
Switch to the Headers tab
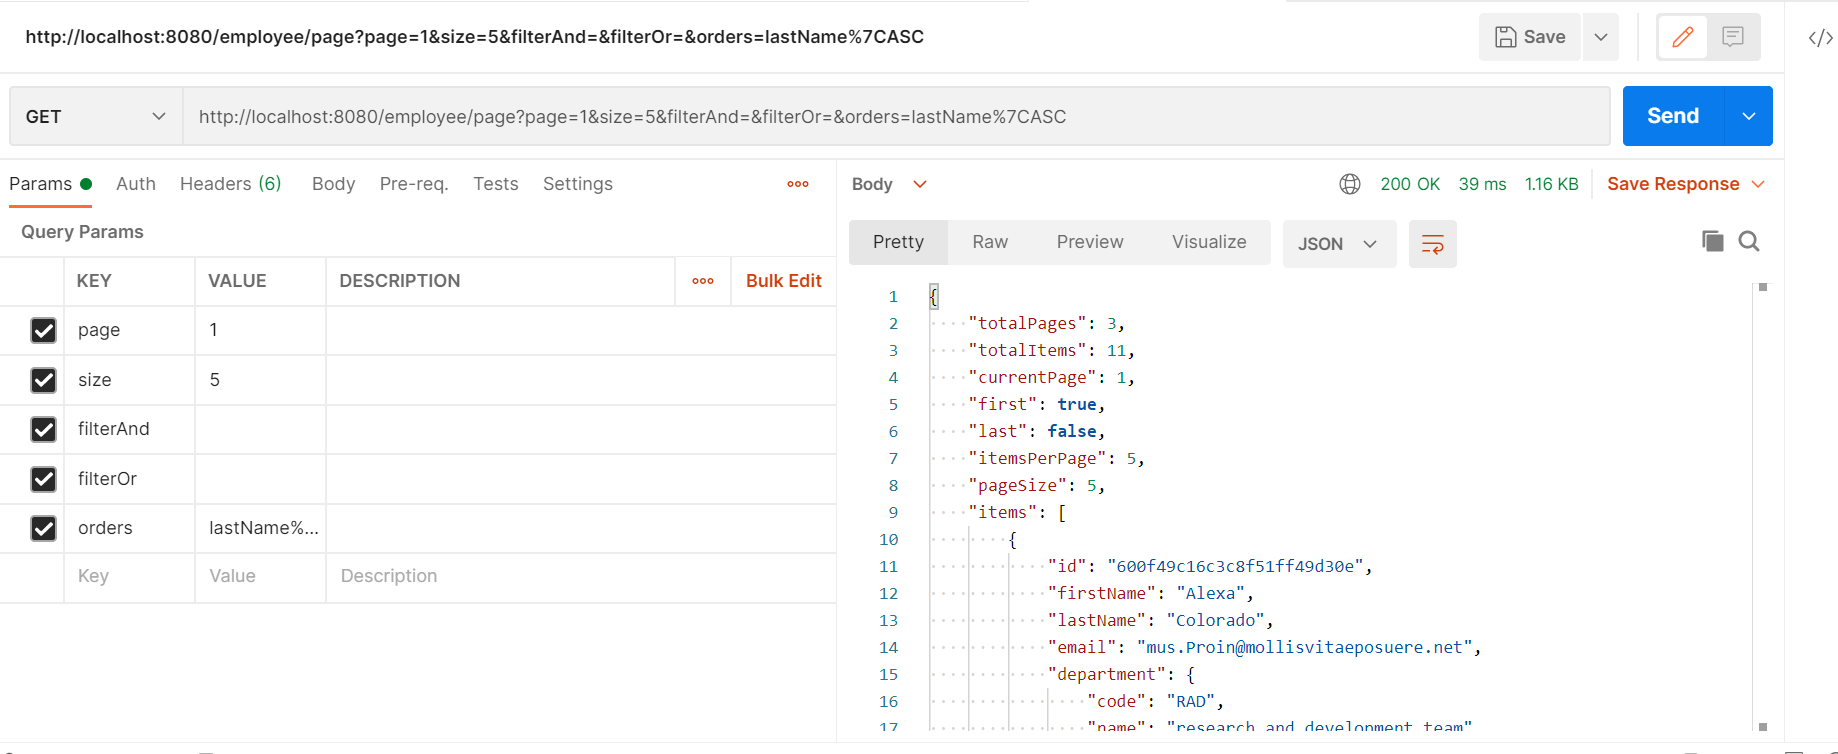[230, 184]
